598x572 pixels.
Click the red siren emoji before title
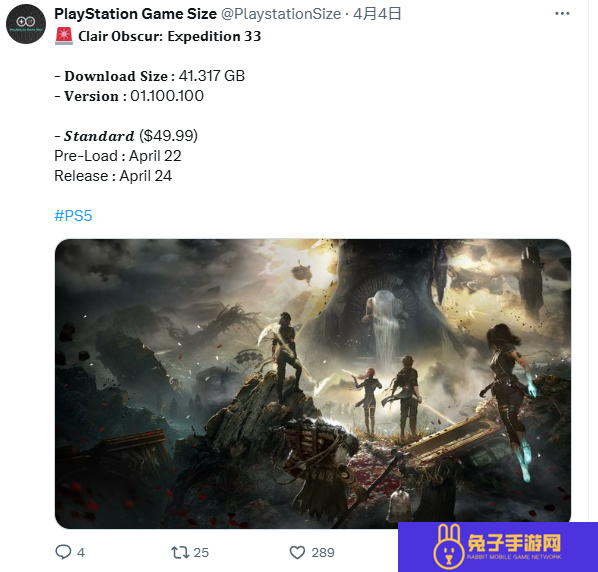(64, 36)
